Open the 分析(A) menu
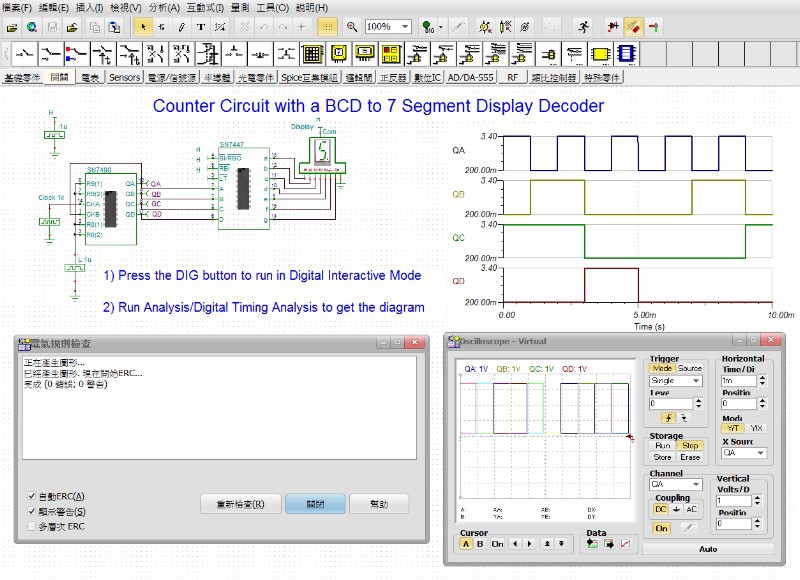The height and width of the screenshot is (580, 800). (x=164, y=7)
